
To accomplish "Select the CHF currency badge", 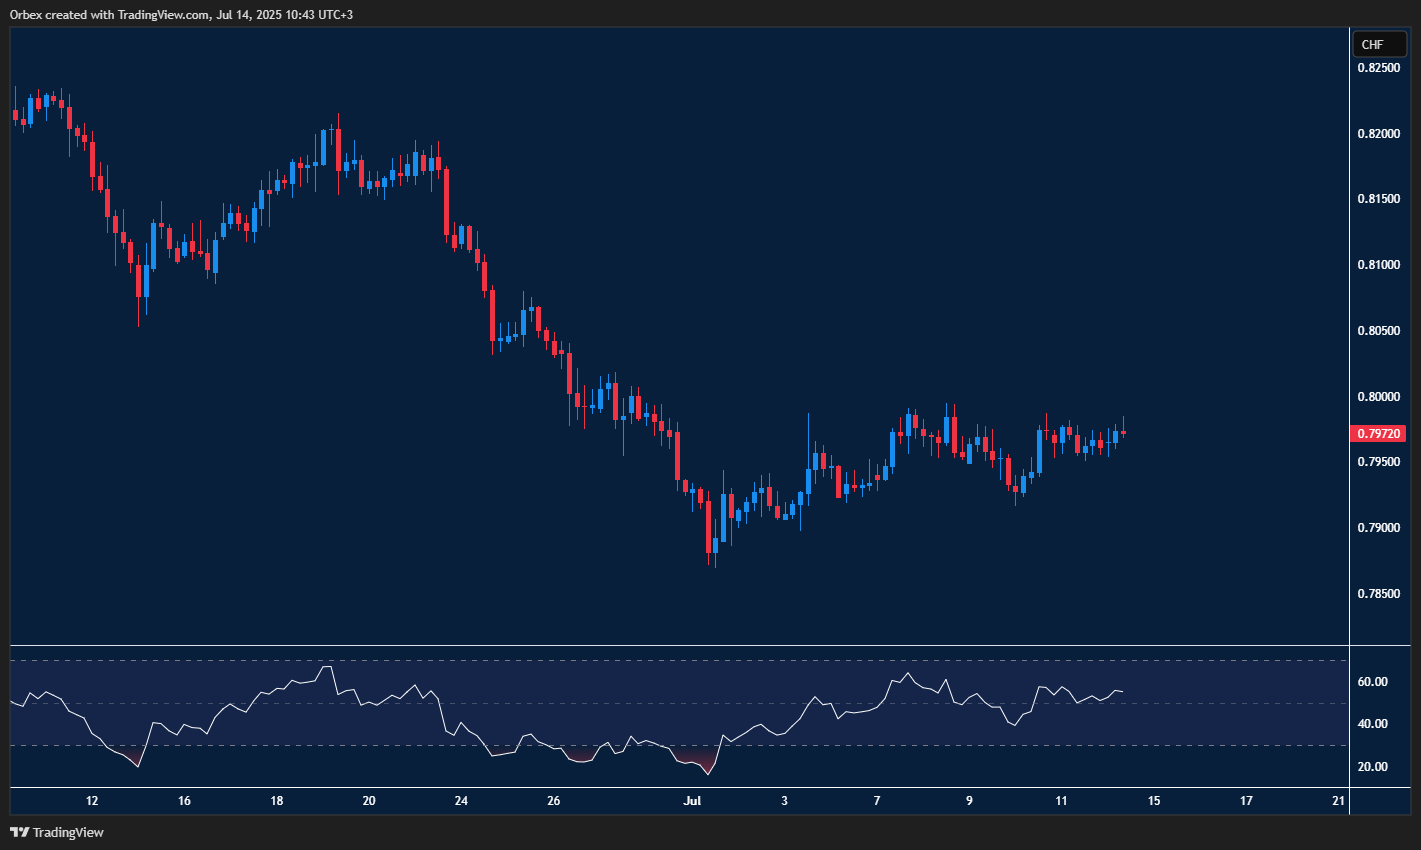I will [x=1379, y=44].
